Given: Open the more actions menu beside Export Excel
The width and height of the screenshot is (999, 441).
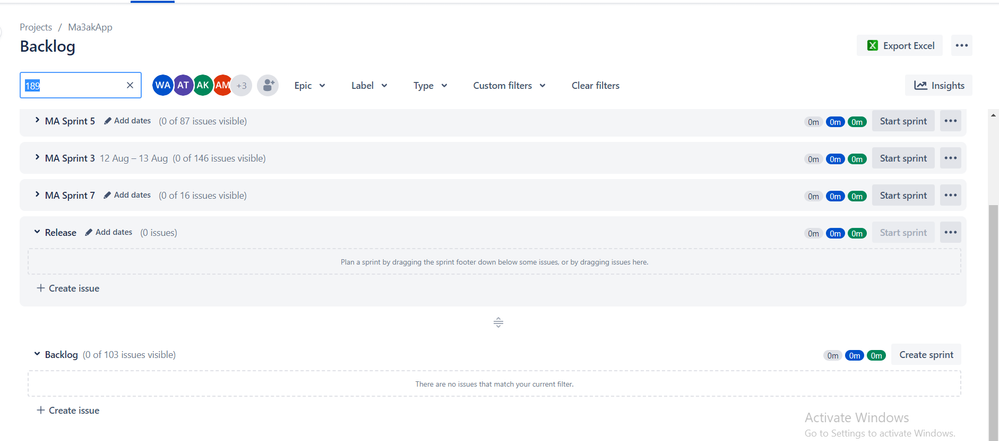Looking at the screenshot, I should [x=961, y=46].
